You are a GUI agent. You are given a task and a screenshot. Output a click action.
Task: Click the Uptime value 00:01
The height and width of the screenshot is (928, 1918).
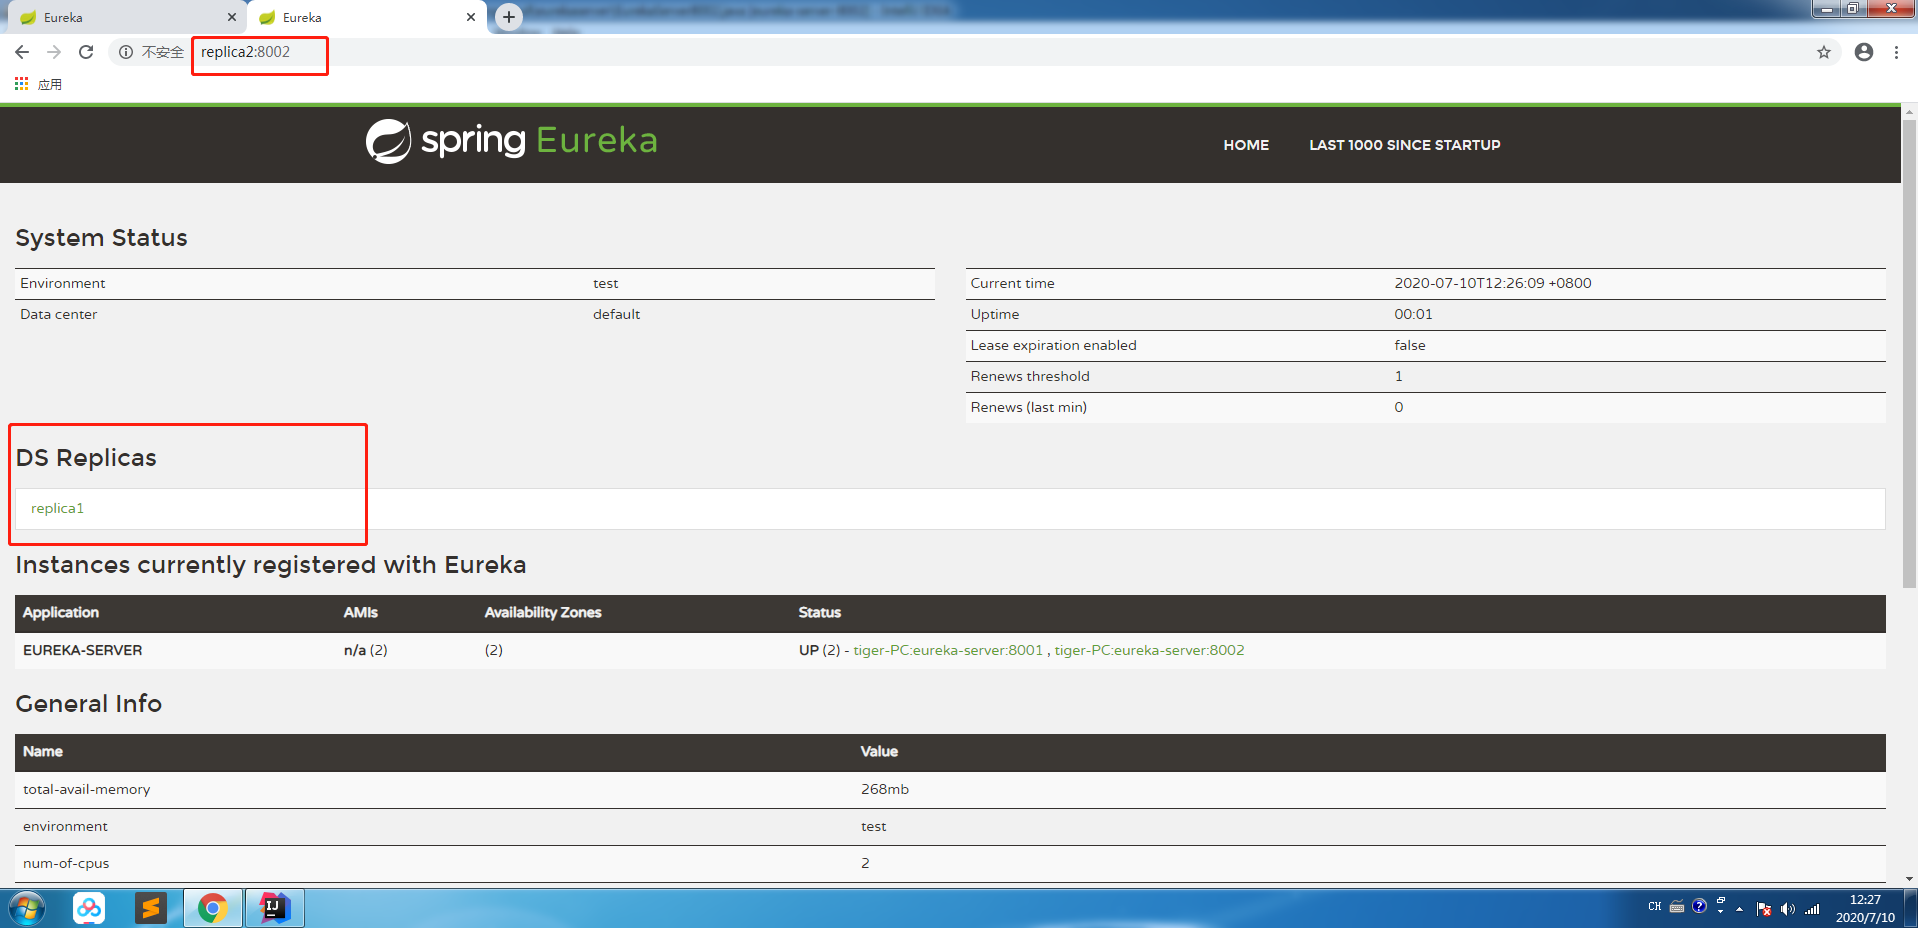click(x=1413, y=314)
